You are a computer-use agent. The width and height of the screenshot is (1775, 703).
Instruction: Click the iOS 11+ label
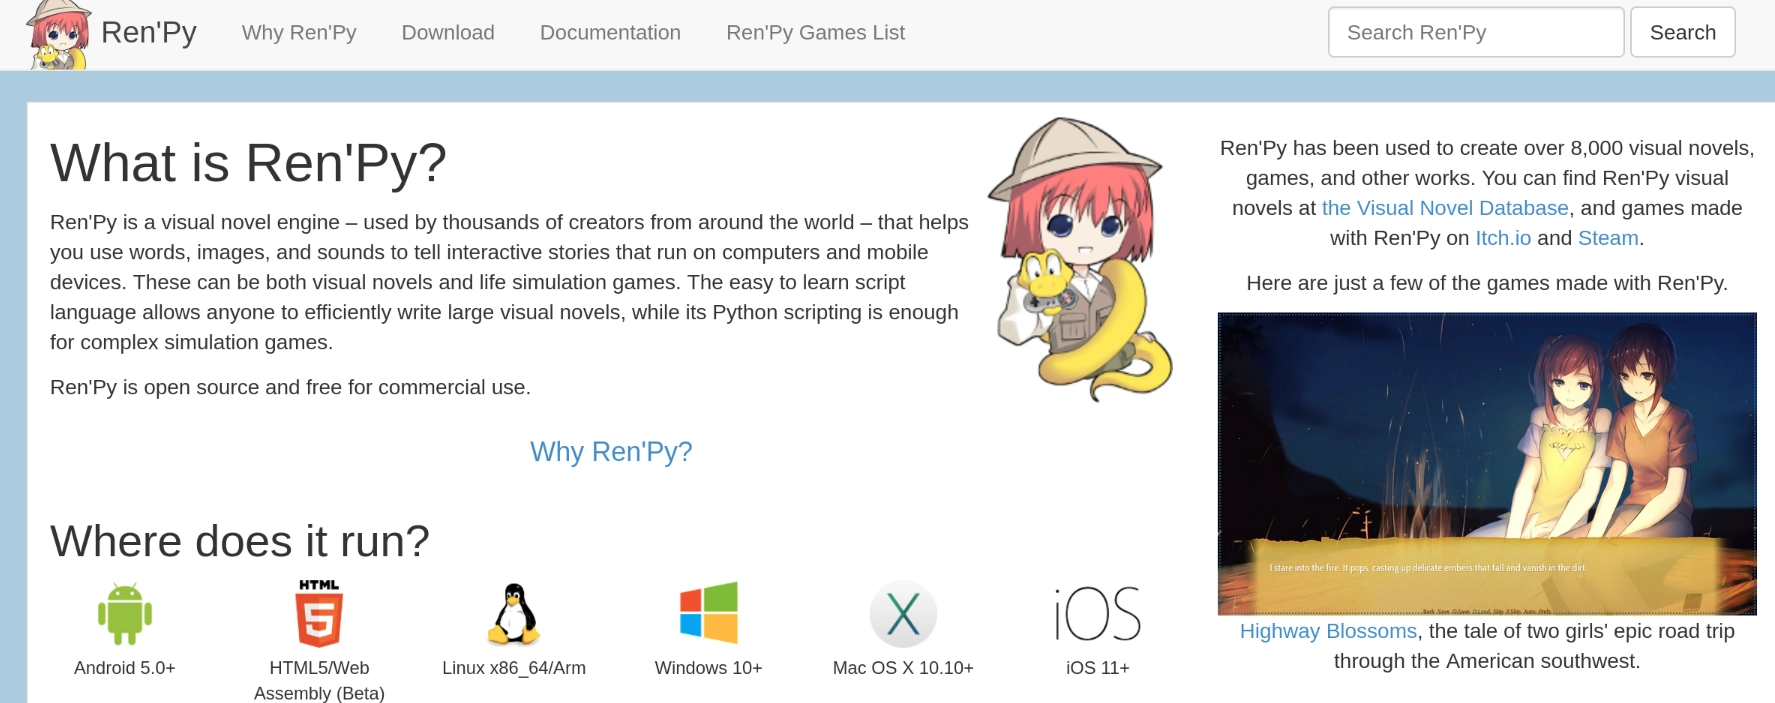click(1098, 668)
